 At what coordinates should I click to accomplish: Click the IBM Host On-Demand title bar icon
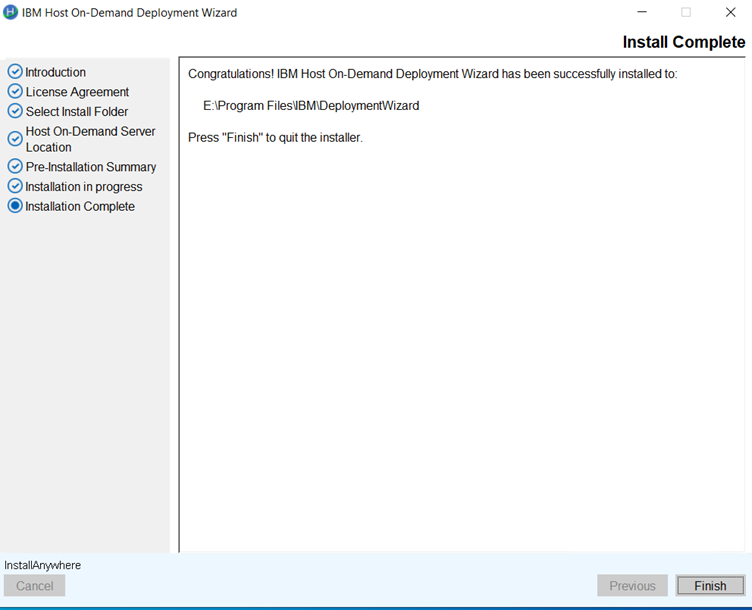11,13
